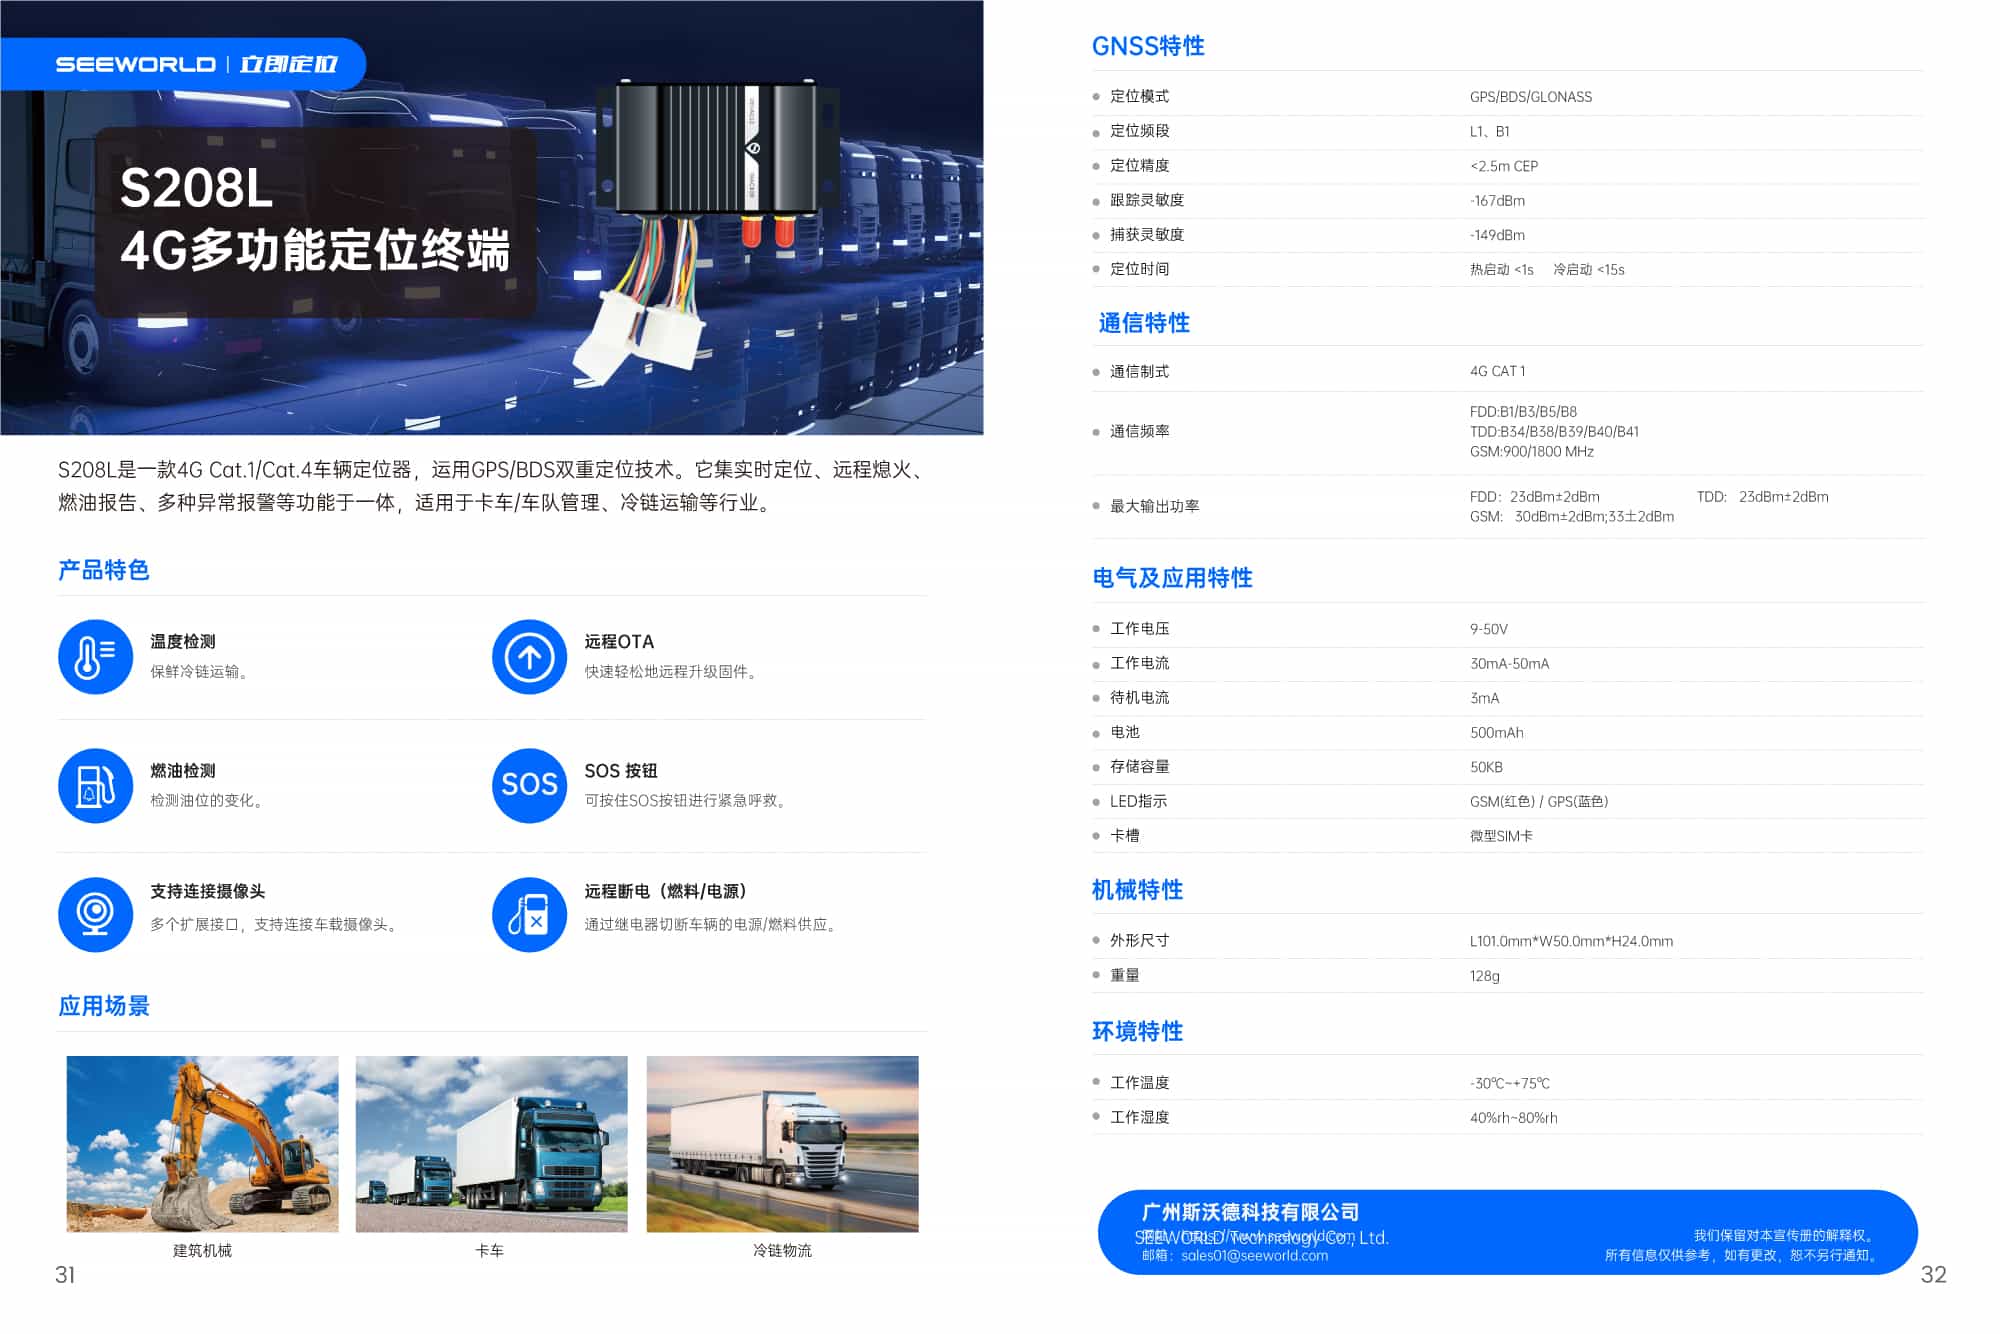Click the sales01@seeworld.com email address
2000x1334 pixels.
click(1254, 1256)
